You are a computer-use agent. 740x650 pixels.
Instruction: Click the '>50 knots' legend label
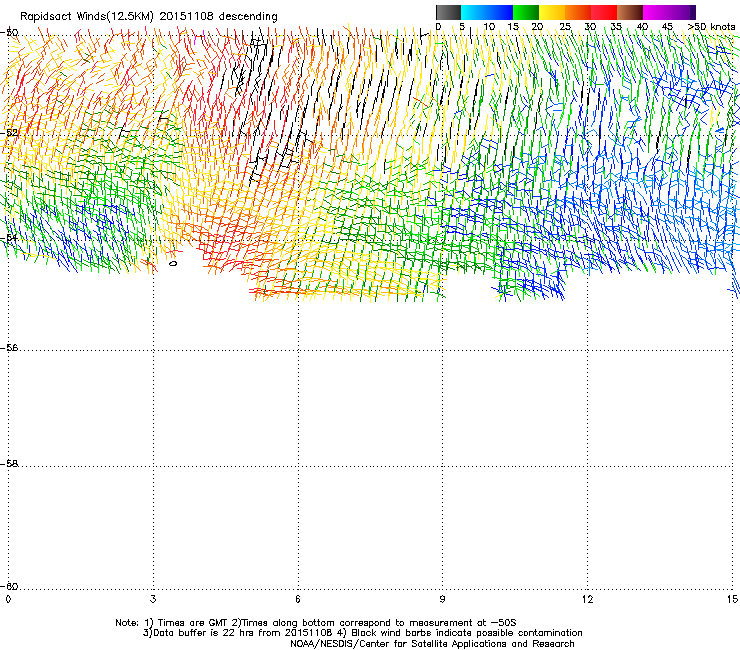pos(711,27)
